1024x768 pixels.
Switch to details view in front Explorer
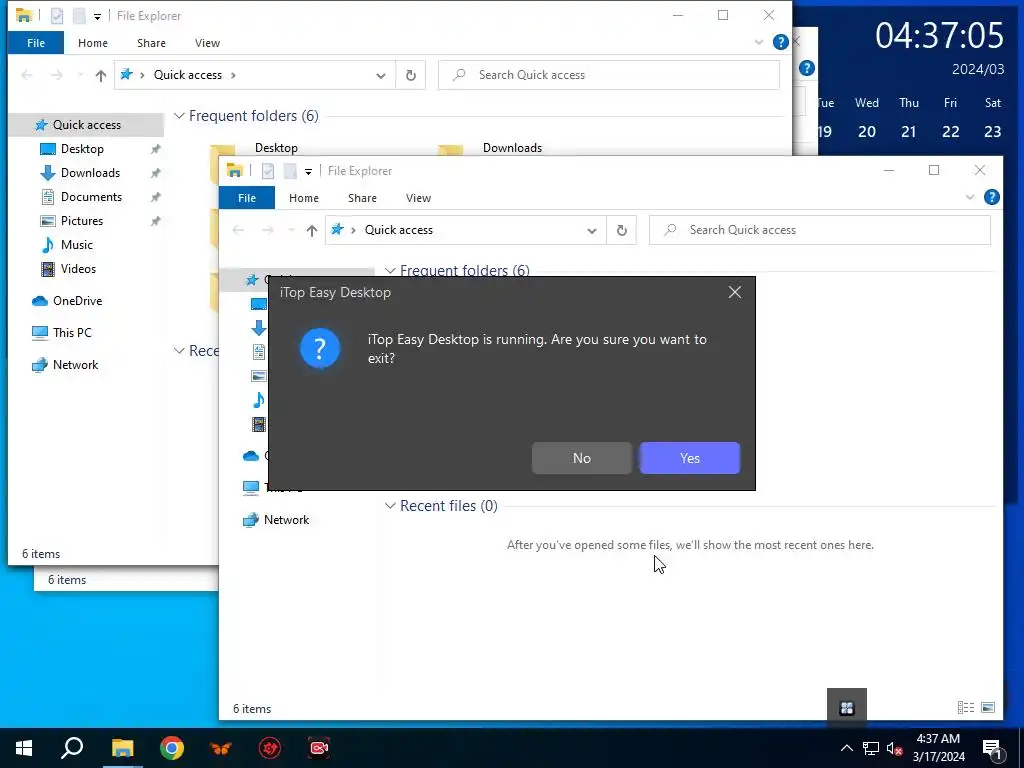tap(966, 707)
